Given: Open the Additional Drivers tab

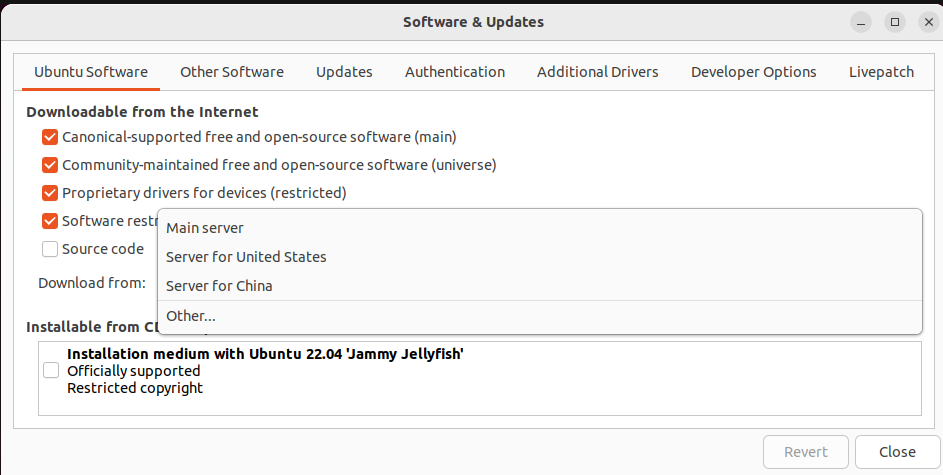Looking at the screenshot, I should [x=598, y=72].
